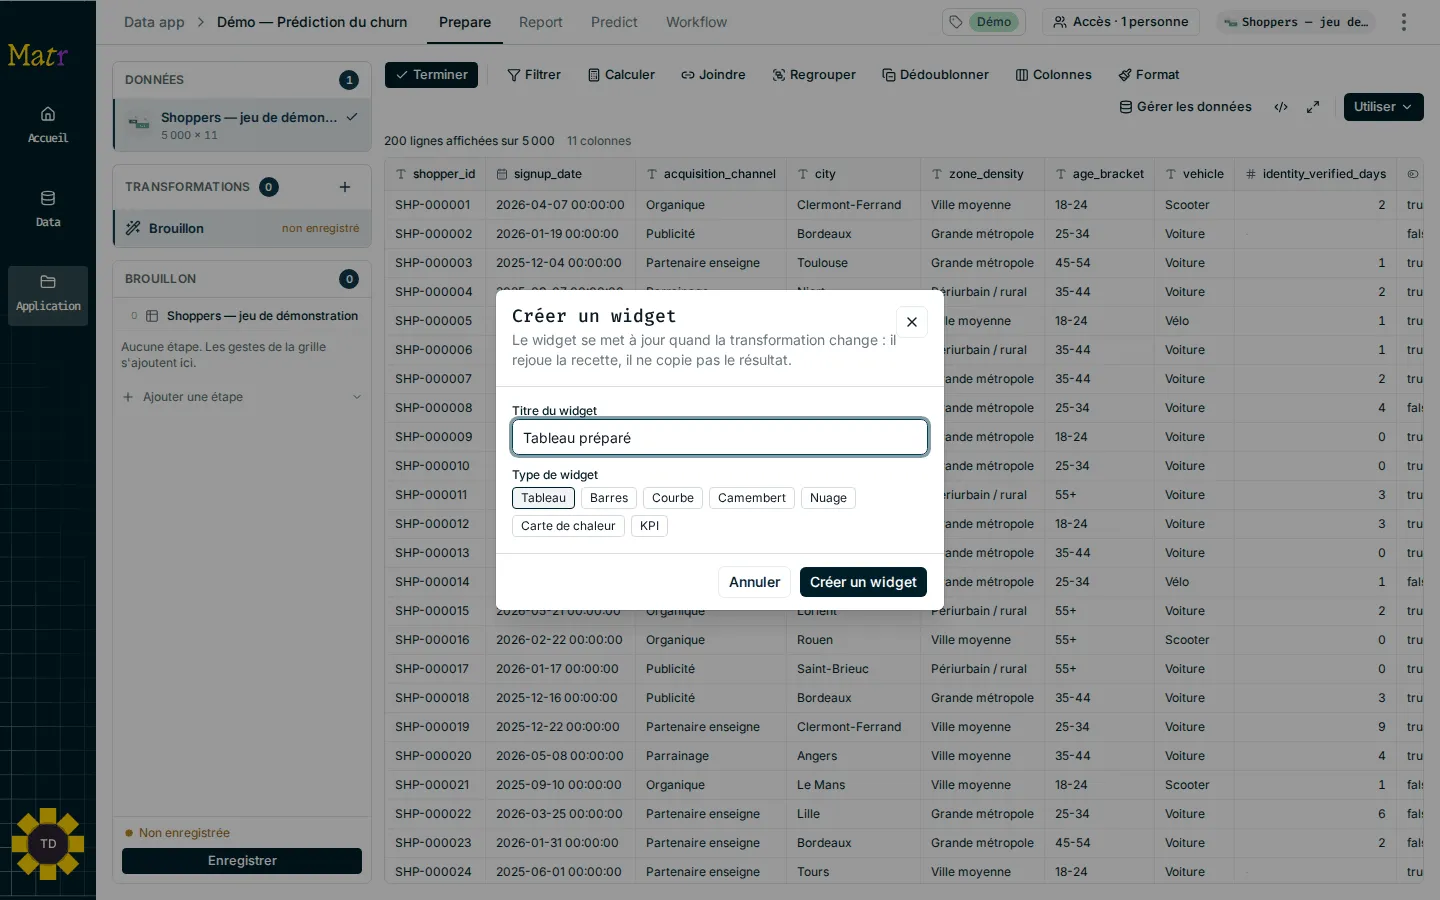1440x900 pixels.
Task: Close the Créer un widget dialog
Action: tap(911, 322)
